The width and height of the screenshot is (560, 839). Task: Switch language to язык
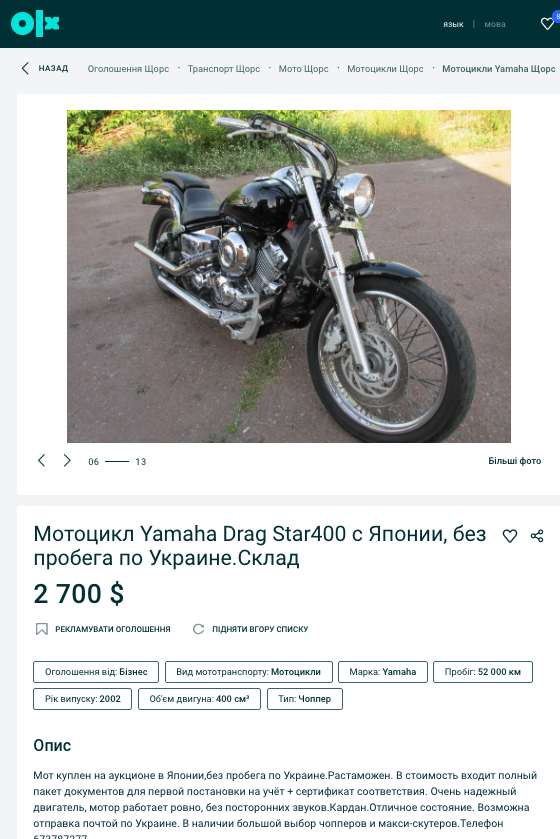pyautogui.click(x=453, y=25)
